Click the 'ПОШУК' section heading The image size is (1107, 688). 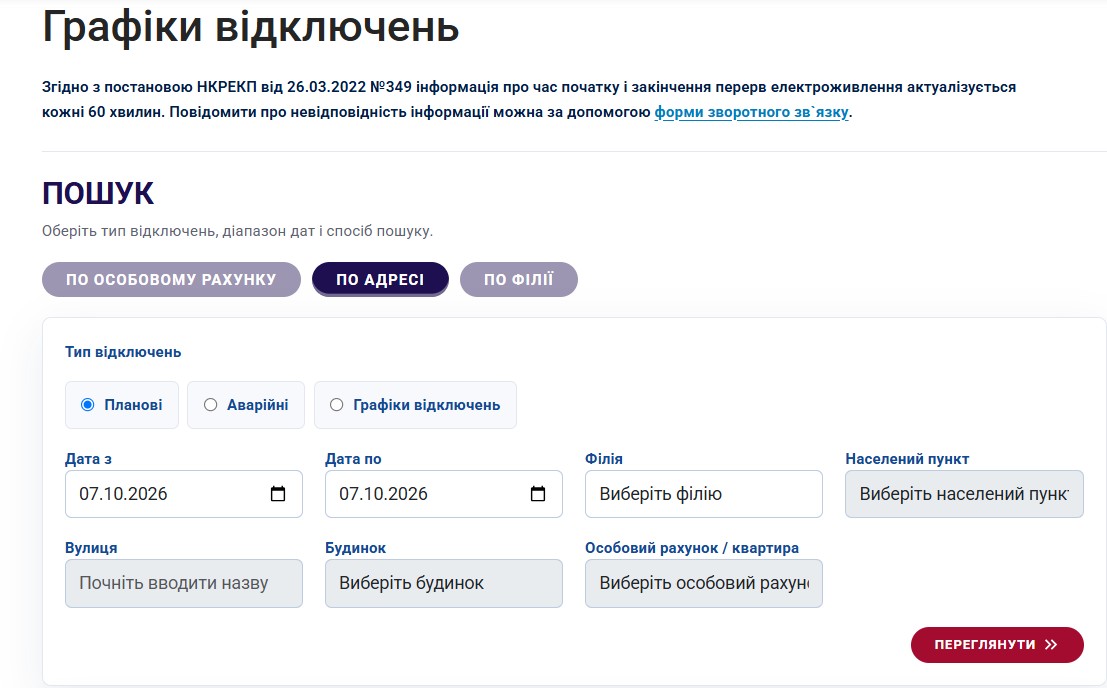98,193
